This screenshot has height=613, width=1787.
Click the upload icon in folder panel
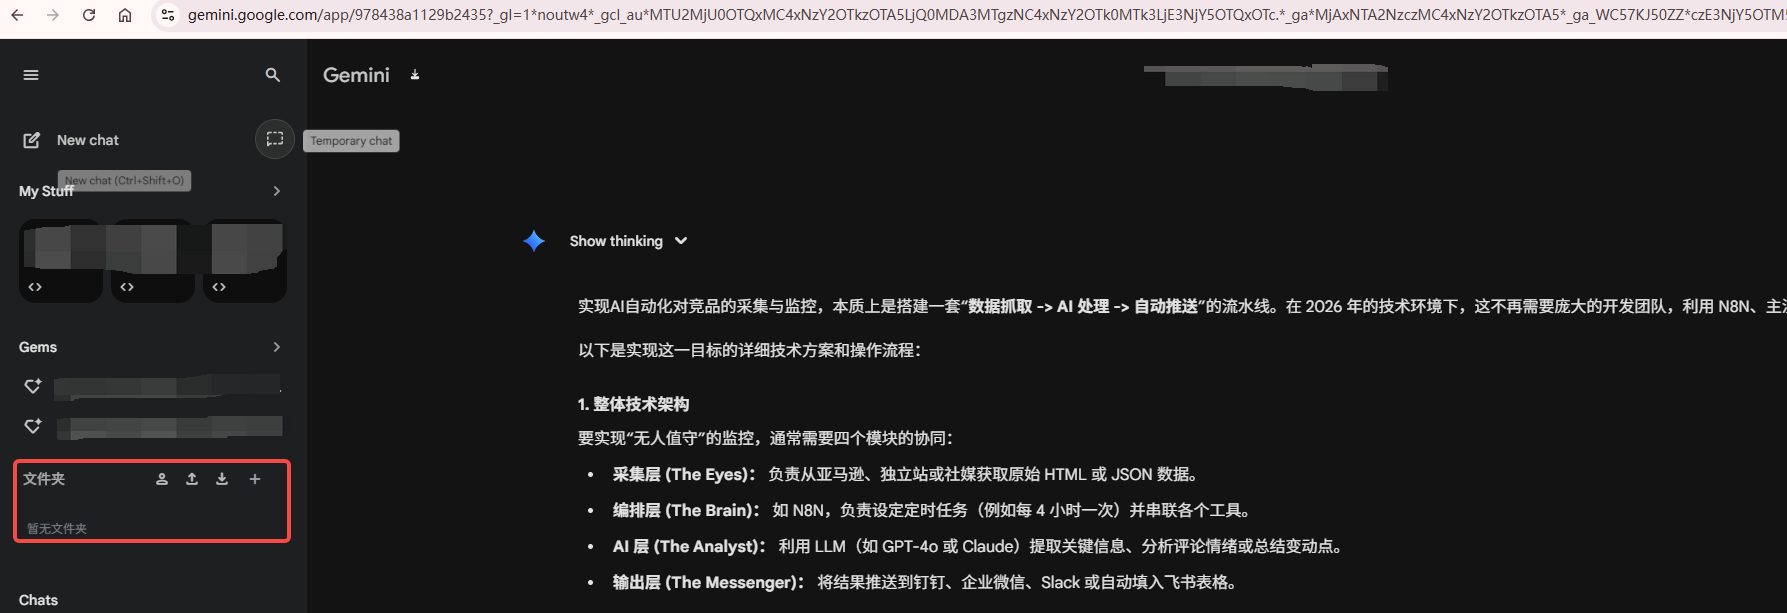coord(192,479)
